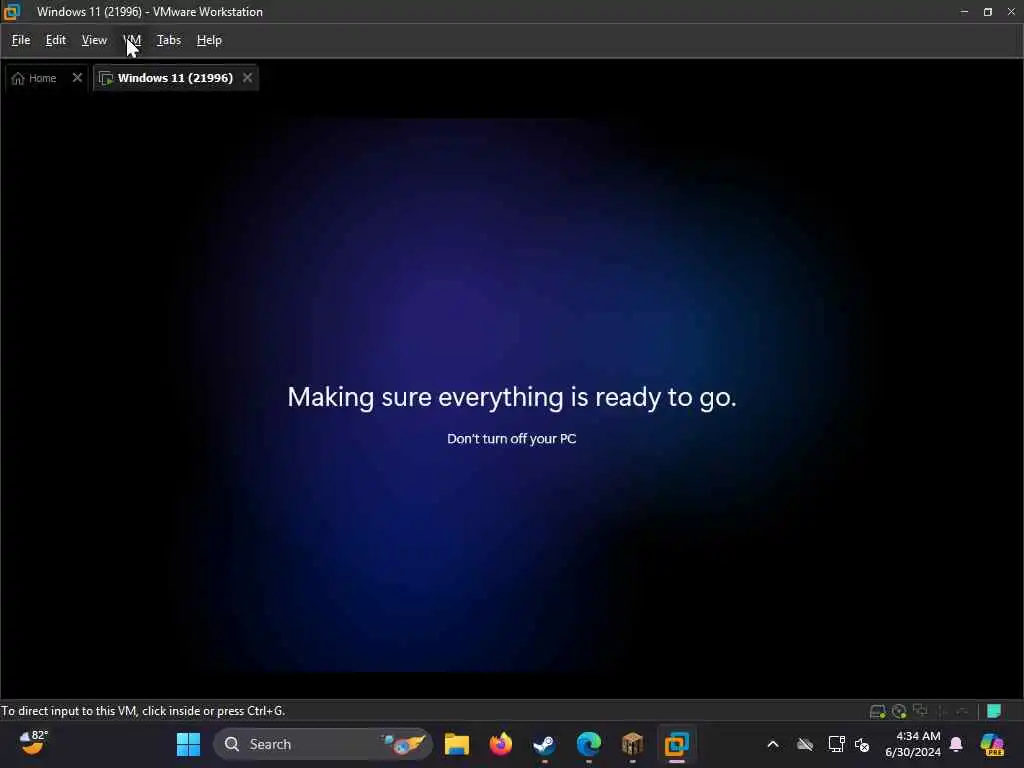Launch Firefox from the taskbar
Image resolution: width=1024 pixels, height=768 pixels.
[x=501, y=744]
